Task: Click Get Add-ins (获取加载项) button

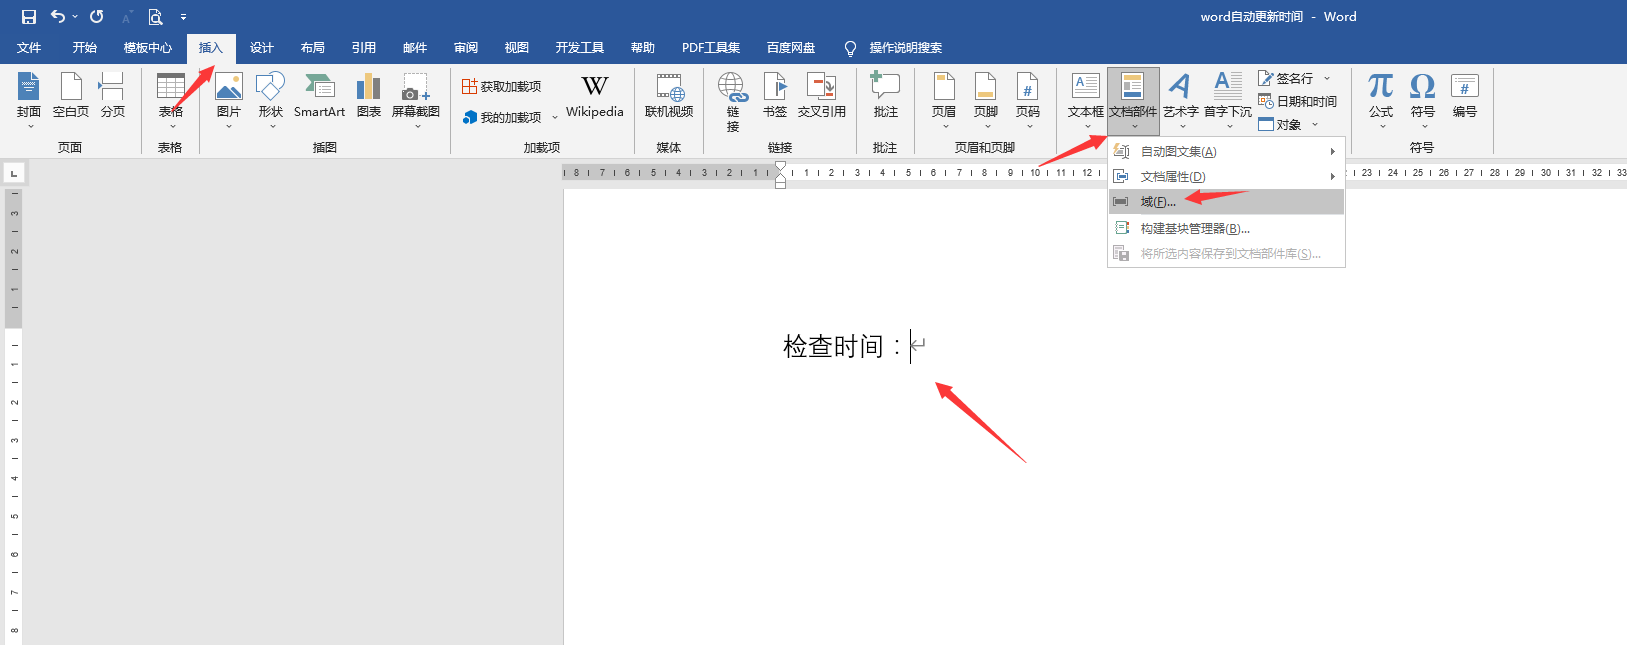Action: 502,87
